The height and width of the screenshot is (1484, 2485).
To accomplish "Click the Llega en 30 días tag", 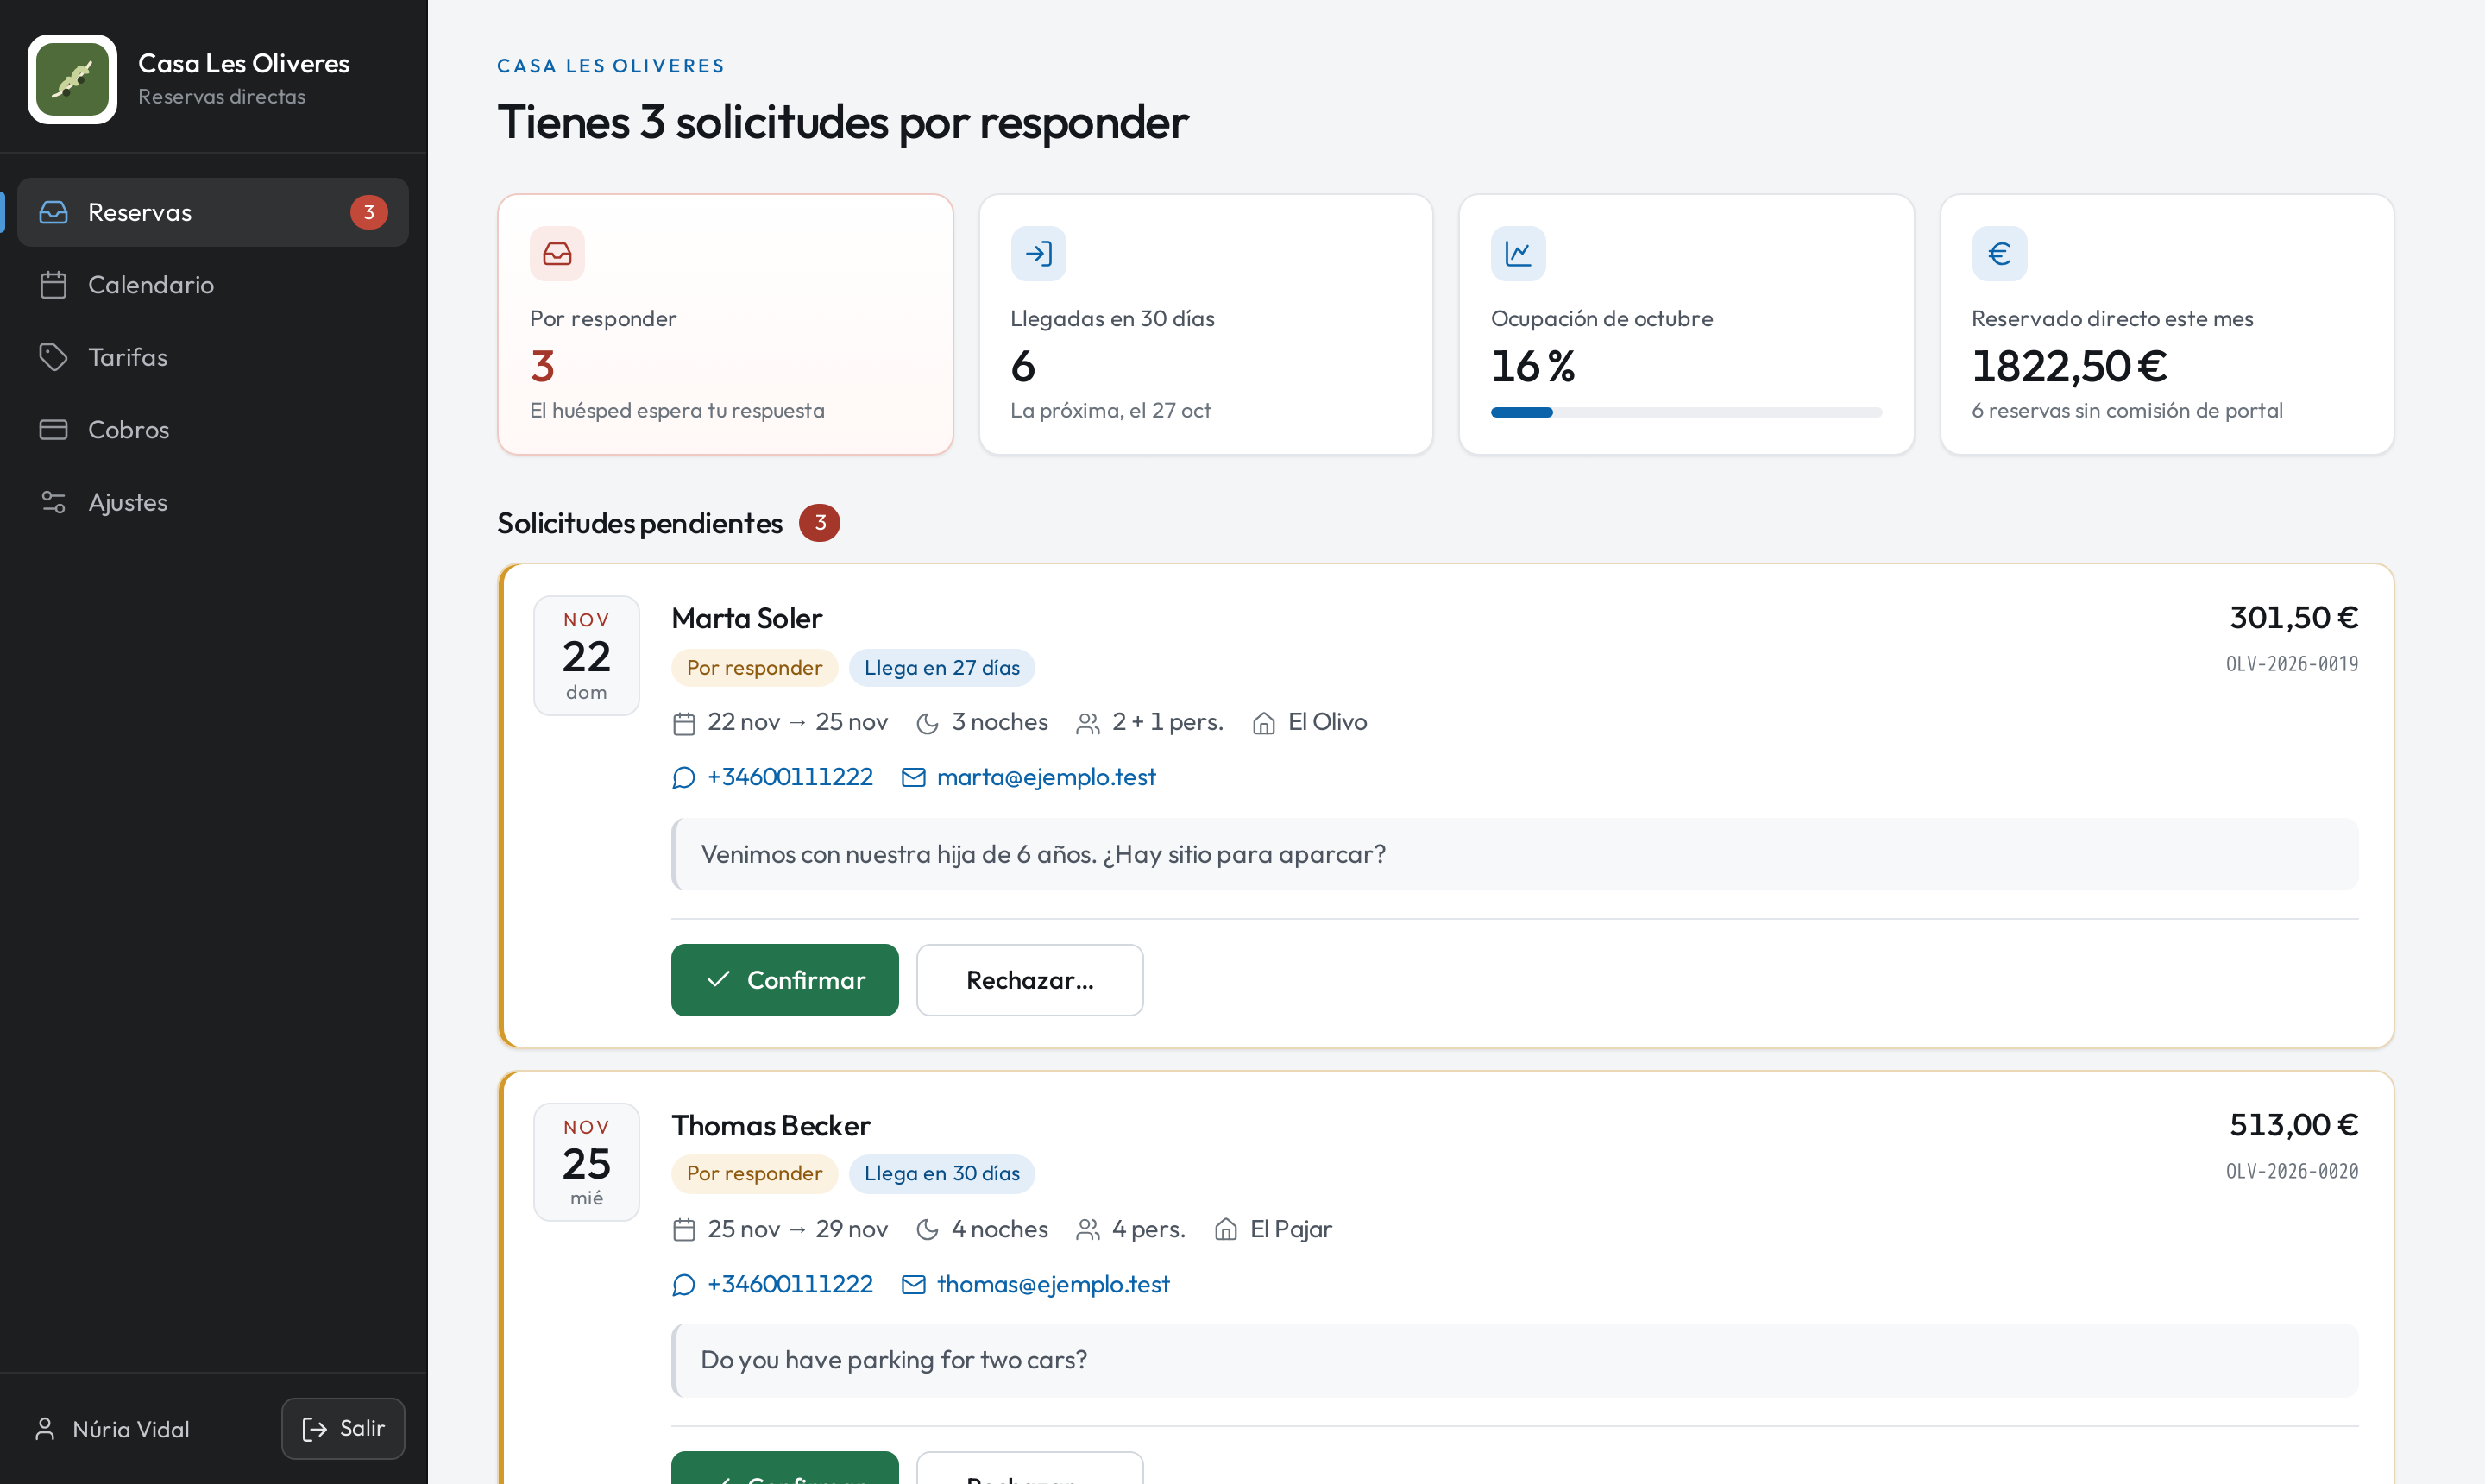I will click(942, 1173).
